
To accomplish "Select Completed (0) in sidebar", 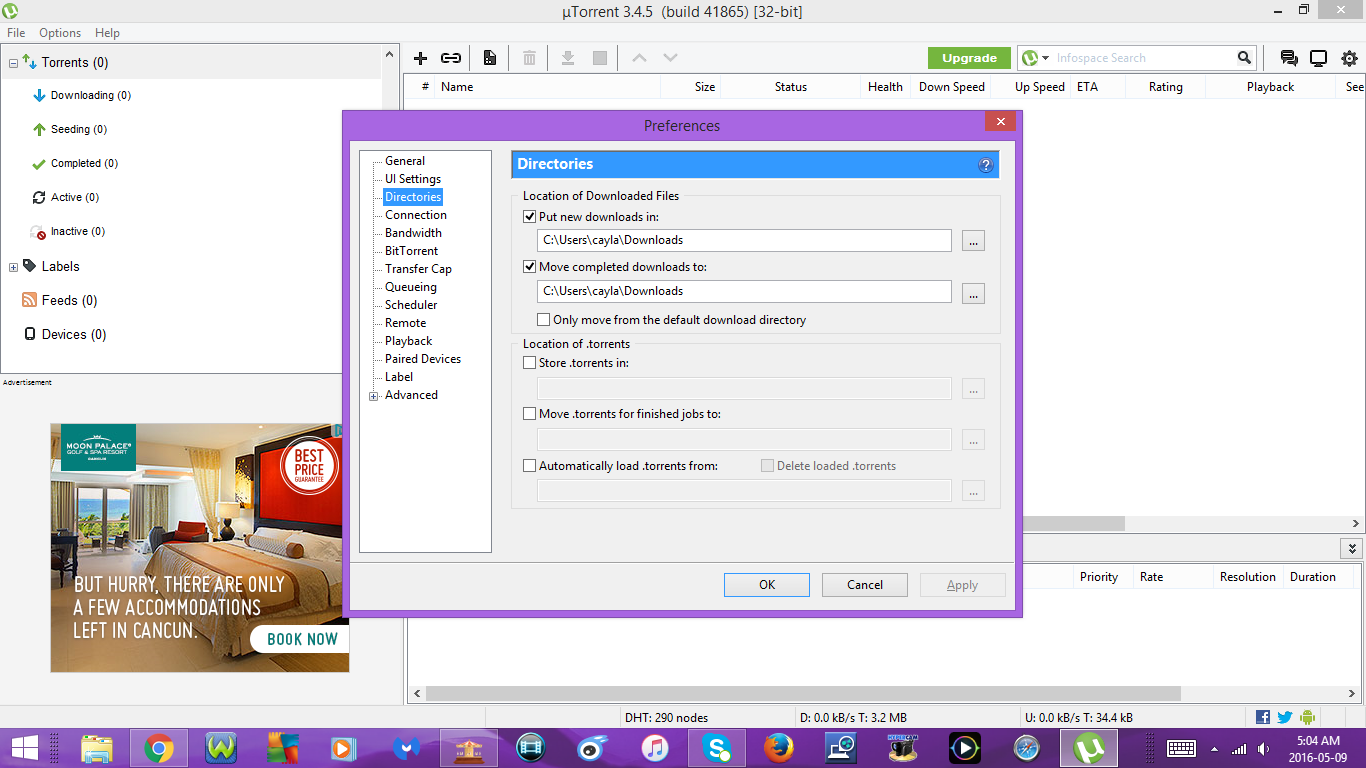I will pyautogui.click(x=85, y=164).
